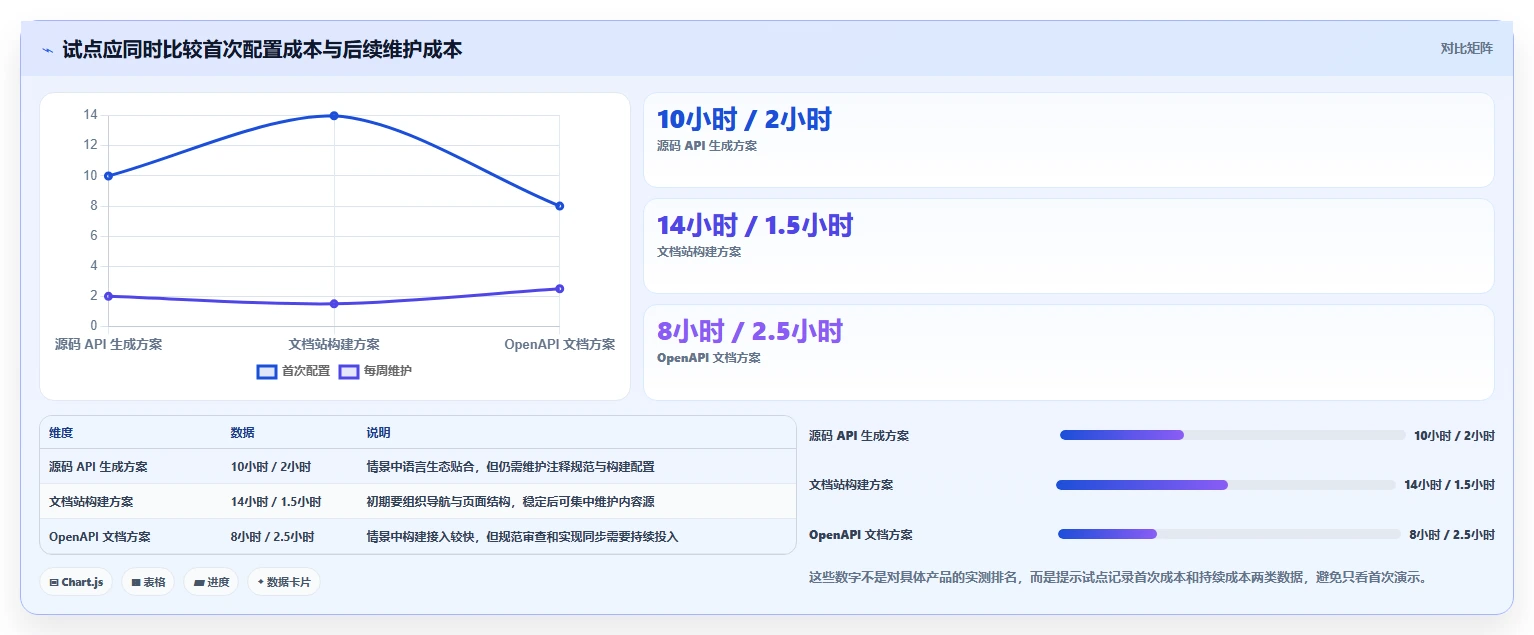Click chart x-axis label 文档站构建方案
This screenshot has width=1534, height=635.
334,344
